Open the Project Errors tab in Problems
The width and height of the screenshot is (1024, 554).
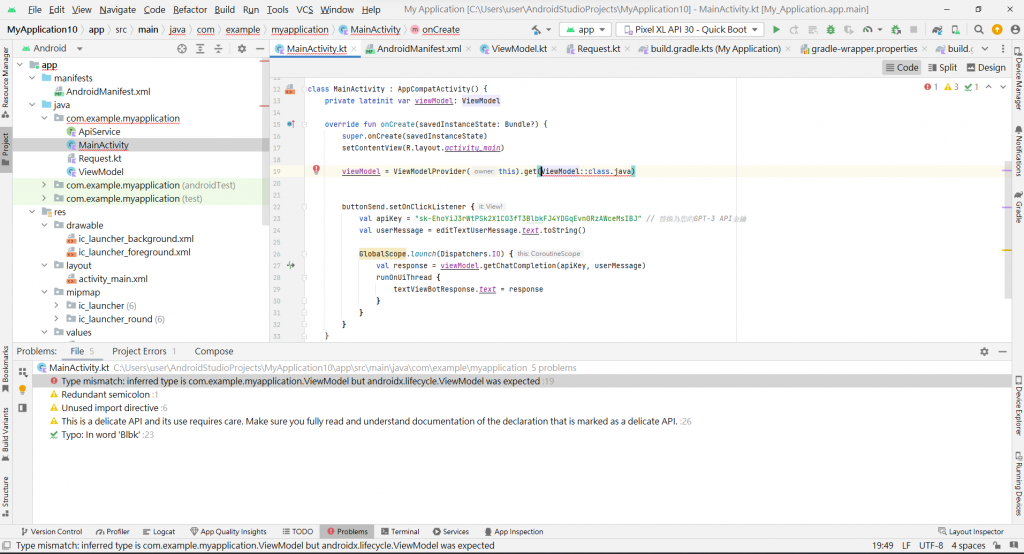point(144,351)
